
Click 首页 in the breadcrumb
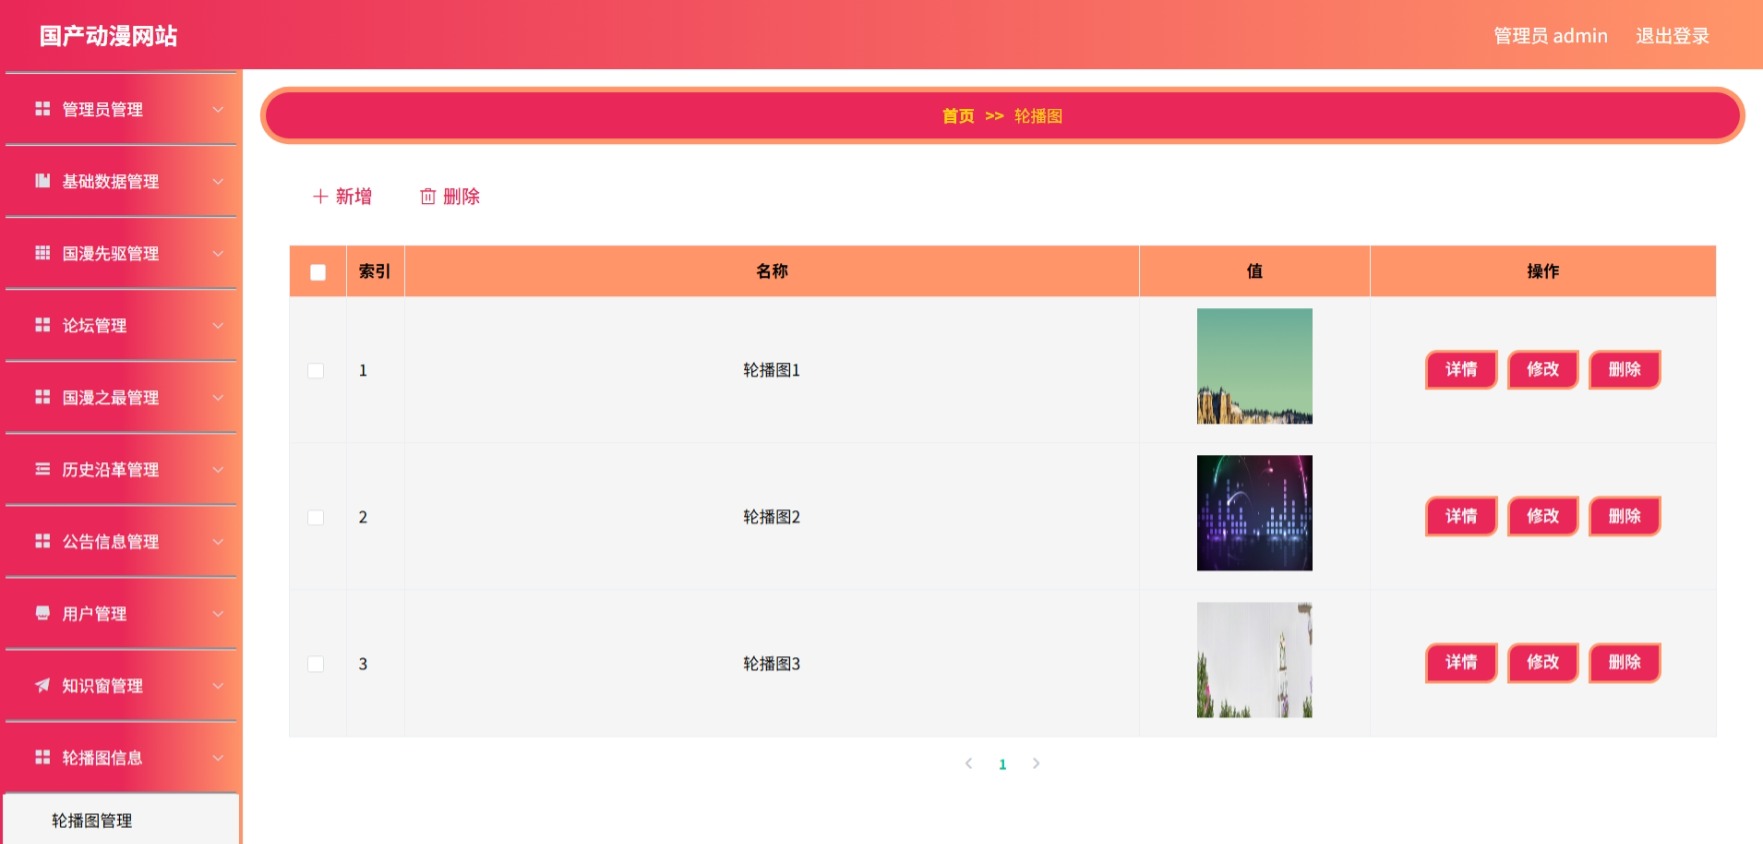click(x=958, y=116)
